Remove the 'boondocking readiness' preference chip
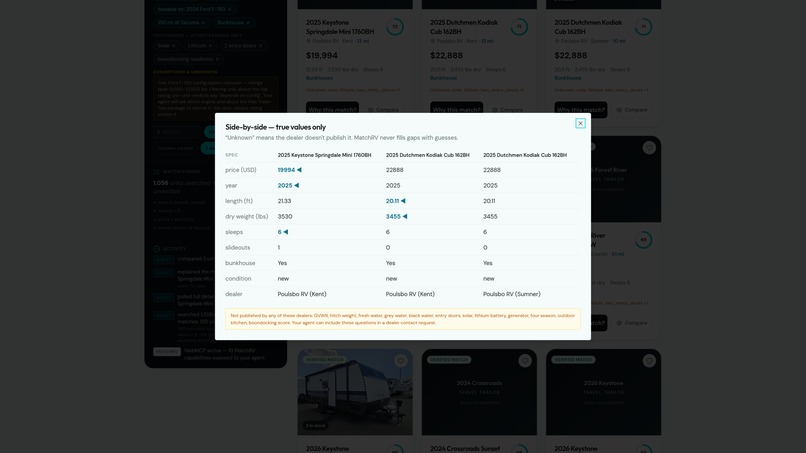Screen dimensions: 806x453 (217, 59)
